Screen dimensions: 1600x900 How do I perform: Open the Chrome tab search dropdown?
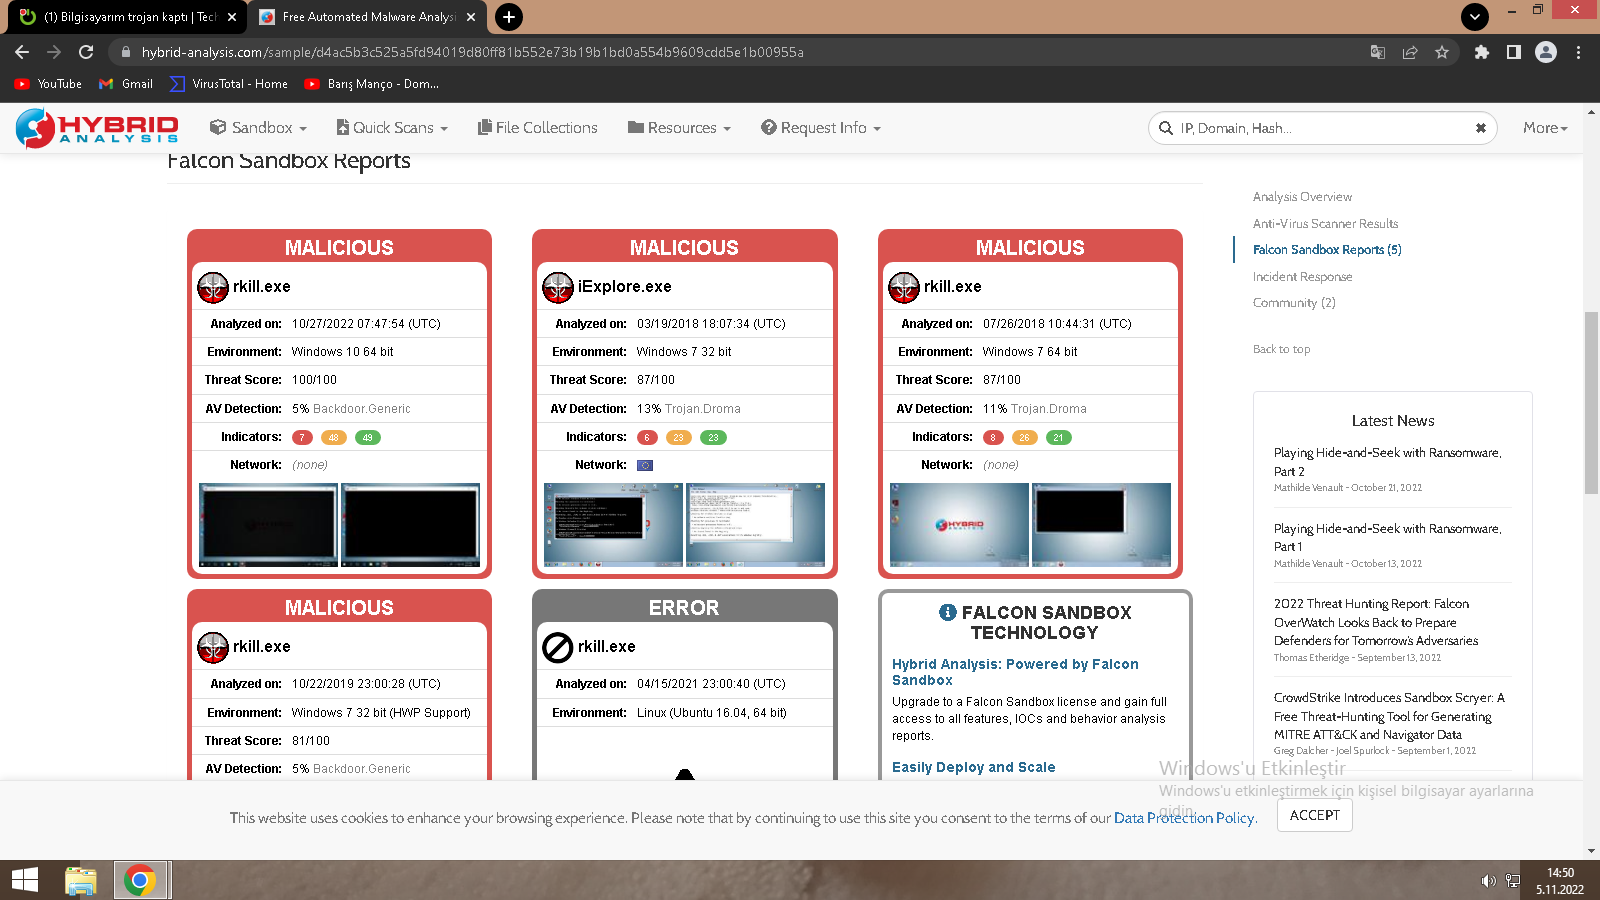(x=1475, y=16)
